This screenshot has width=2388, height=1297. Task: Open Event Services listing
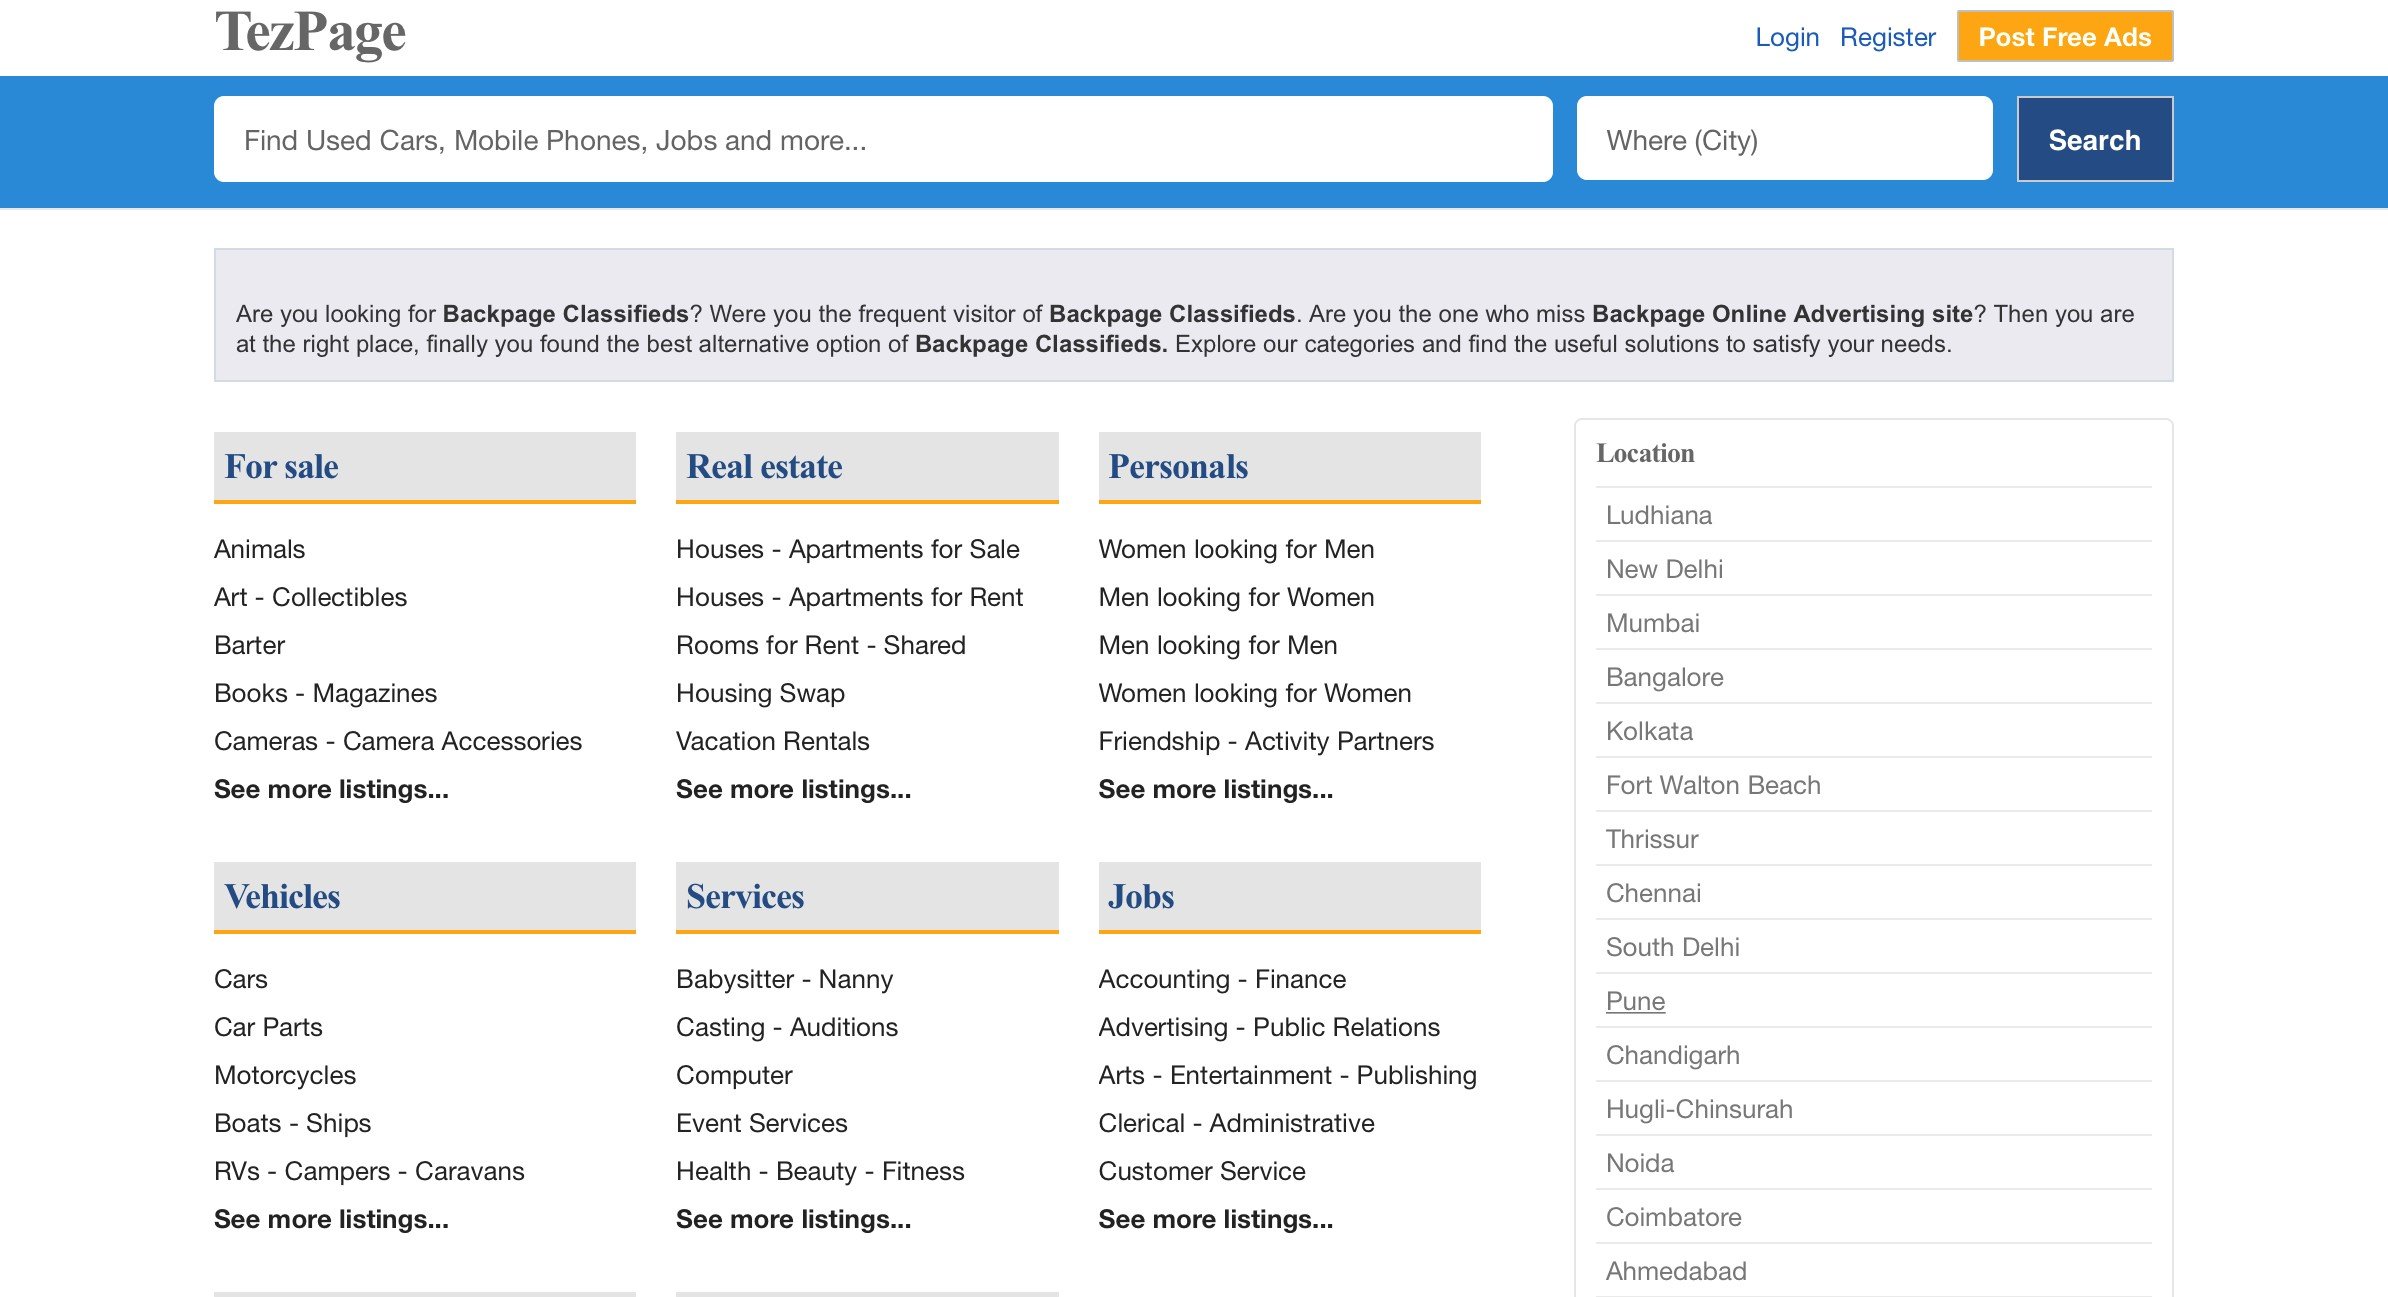click(x=761, y=1122)
